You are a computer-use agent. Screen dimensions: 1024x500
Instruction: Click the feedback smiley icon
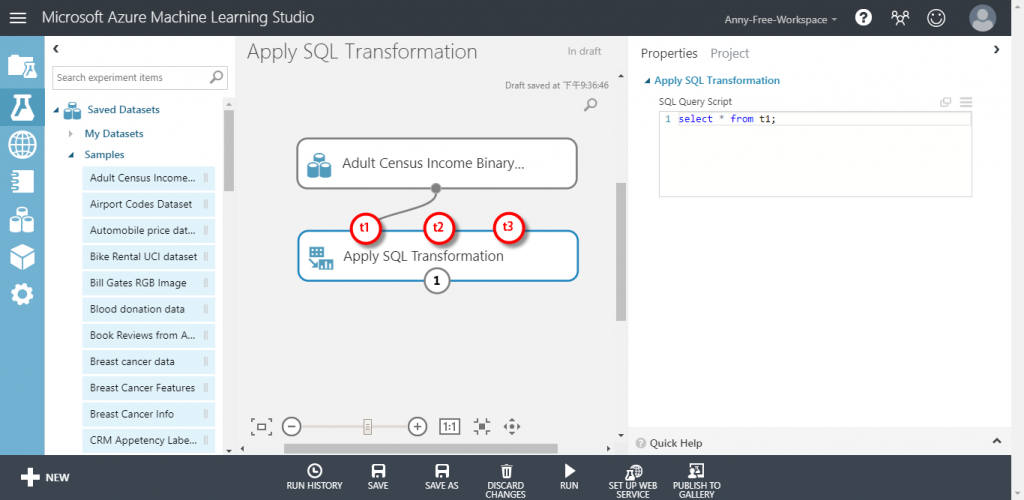936,18
